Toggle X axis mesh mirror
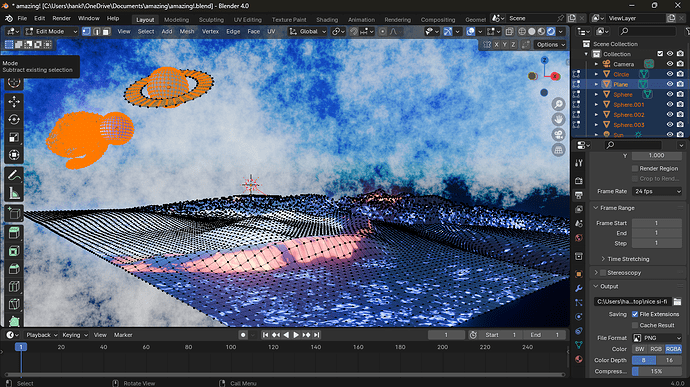This screenshot has height=387, width=690. tap(496, 44)
